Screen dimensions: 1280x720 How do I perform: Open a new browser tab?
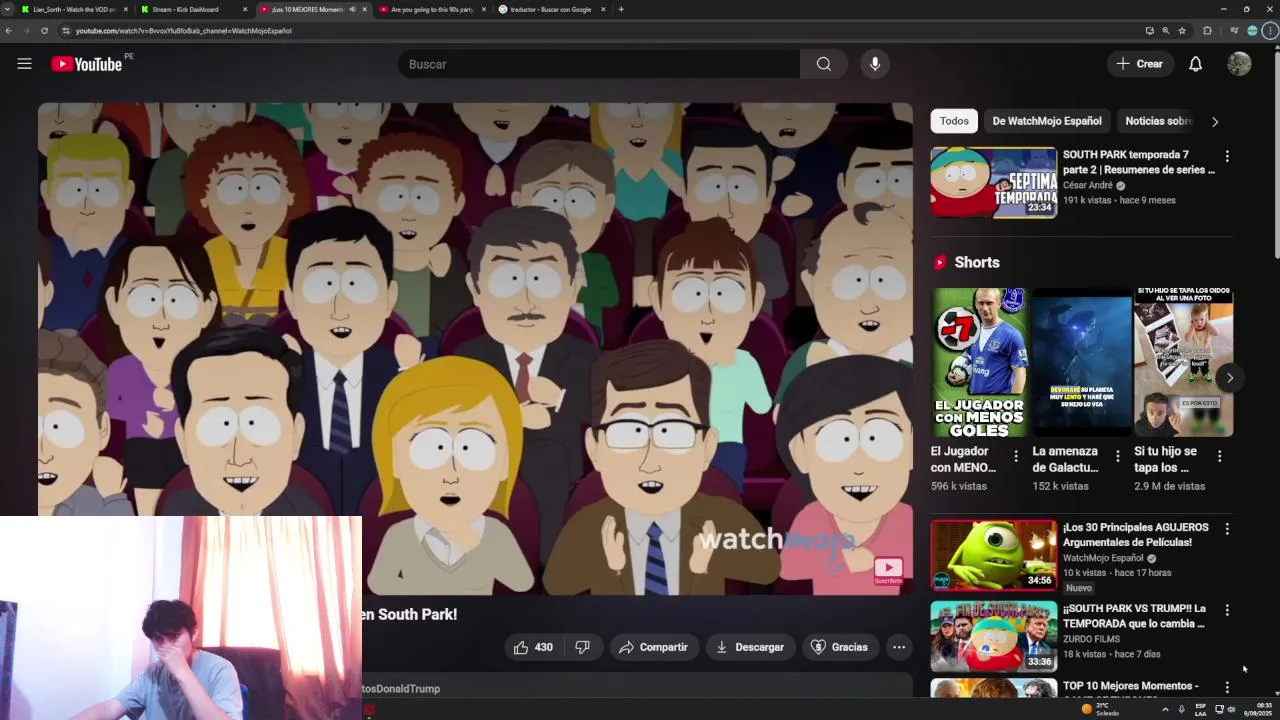[620, 9]
